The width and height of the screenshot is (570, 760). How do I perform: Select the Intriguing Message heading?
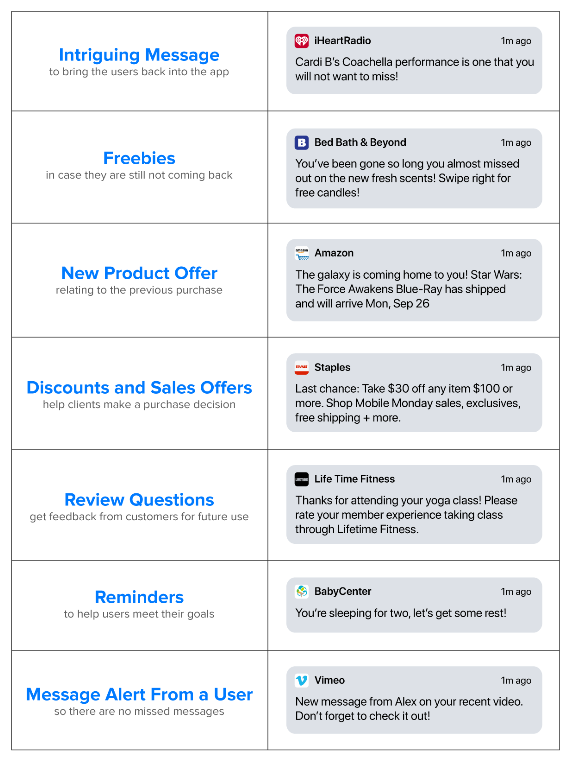(139, 55)
